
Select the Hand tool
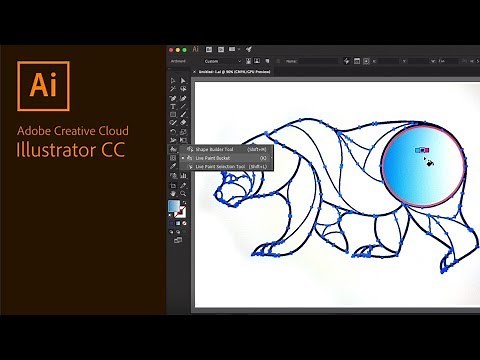coord(173,193)
